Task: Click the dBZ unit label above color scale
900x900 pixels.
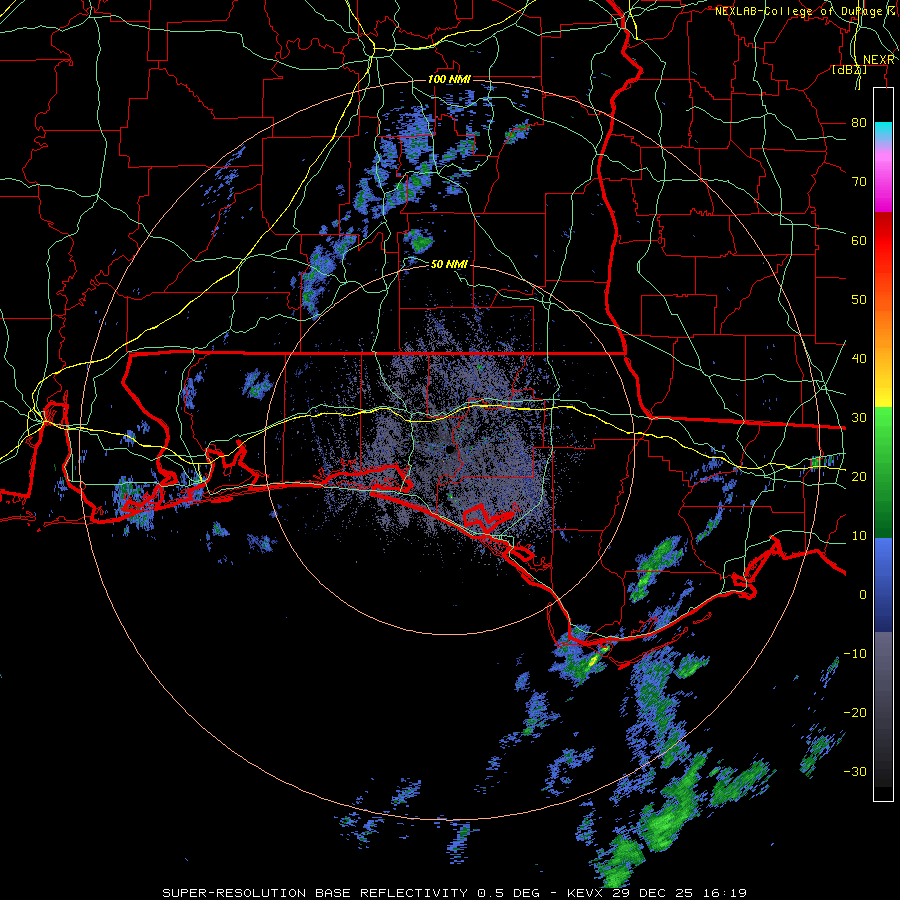Action: [x=849, y=70]
